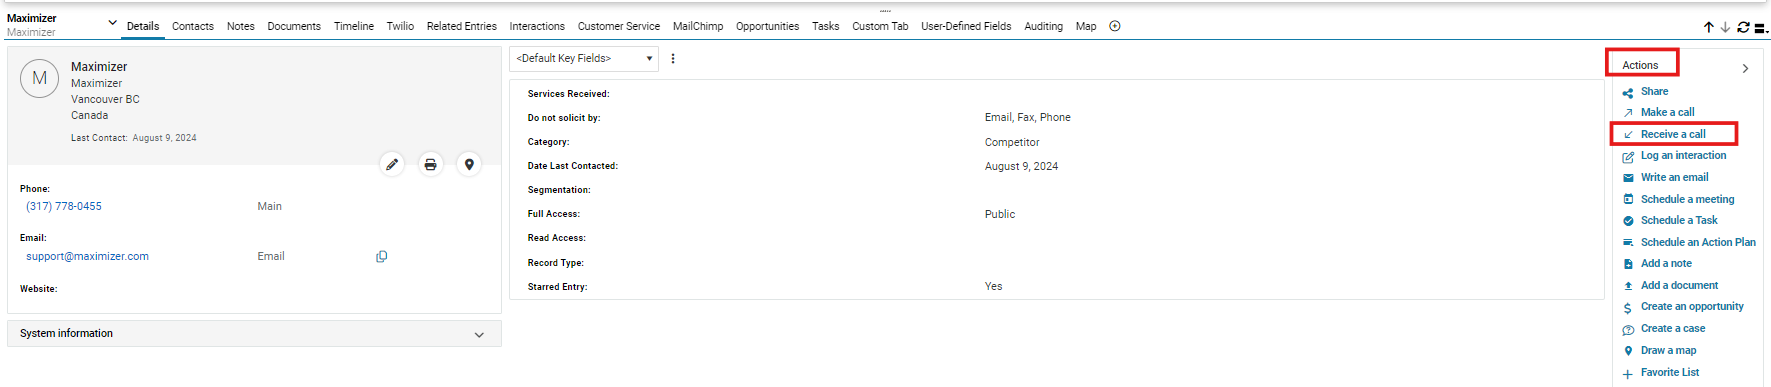Open the Opportunities tab
Screen dimensions: 1771x387
click(767, 26)
